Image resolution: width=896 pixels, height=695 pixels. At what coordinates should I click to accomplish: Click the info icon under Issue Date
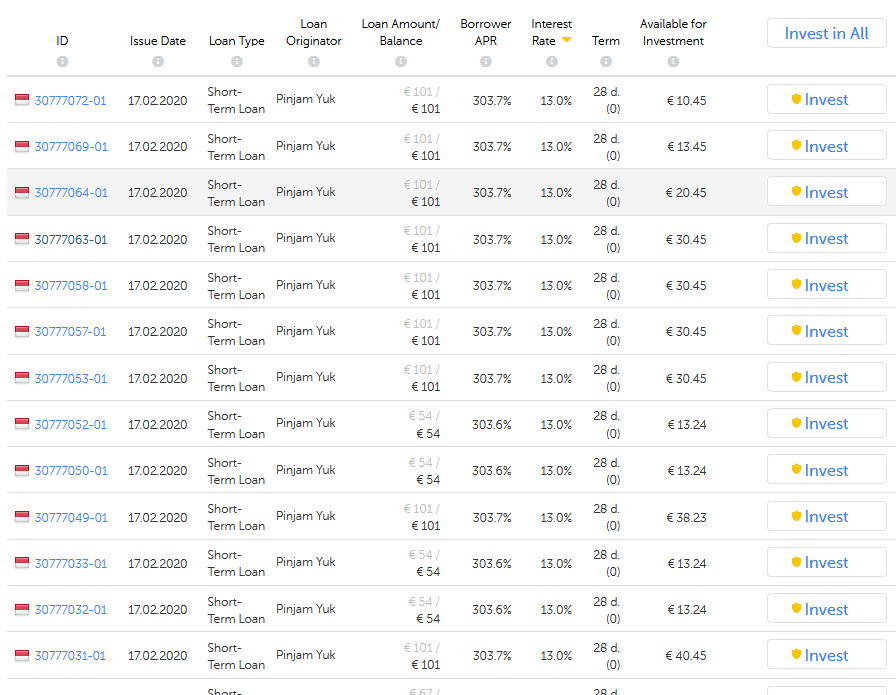pyautogui.click(x=158, y=62)
